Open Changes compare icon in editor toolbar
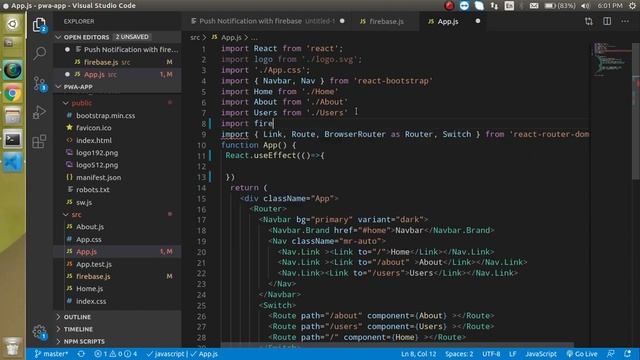 tap(589, 21)
